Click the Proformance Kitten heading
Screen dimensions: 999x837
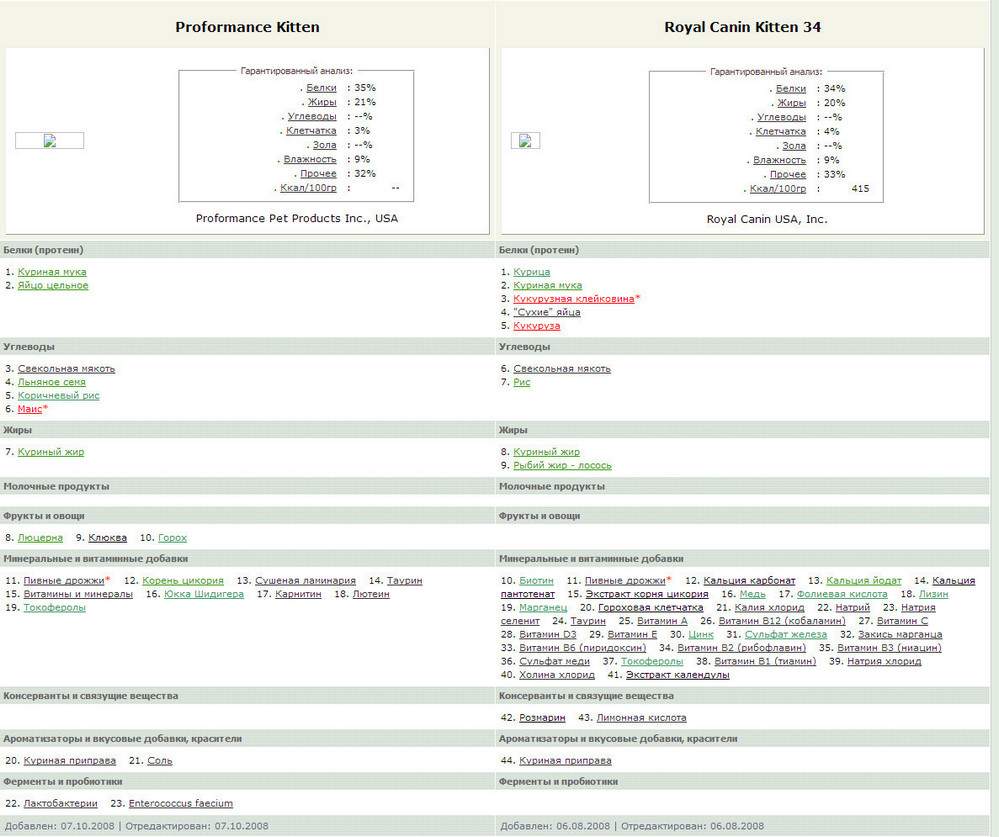click(x=247, y=27)
